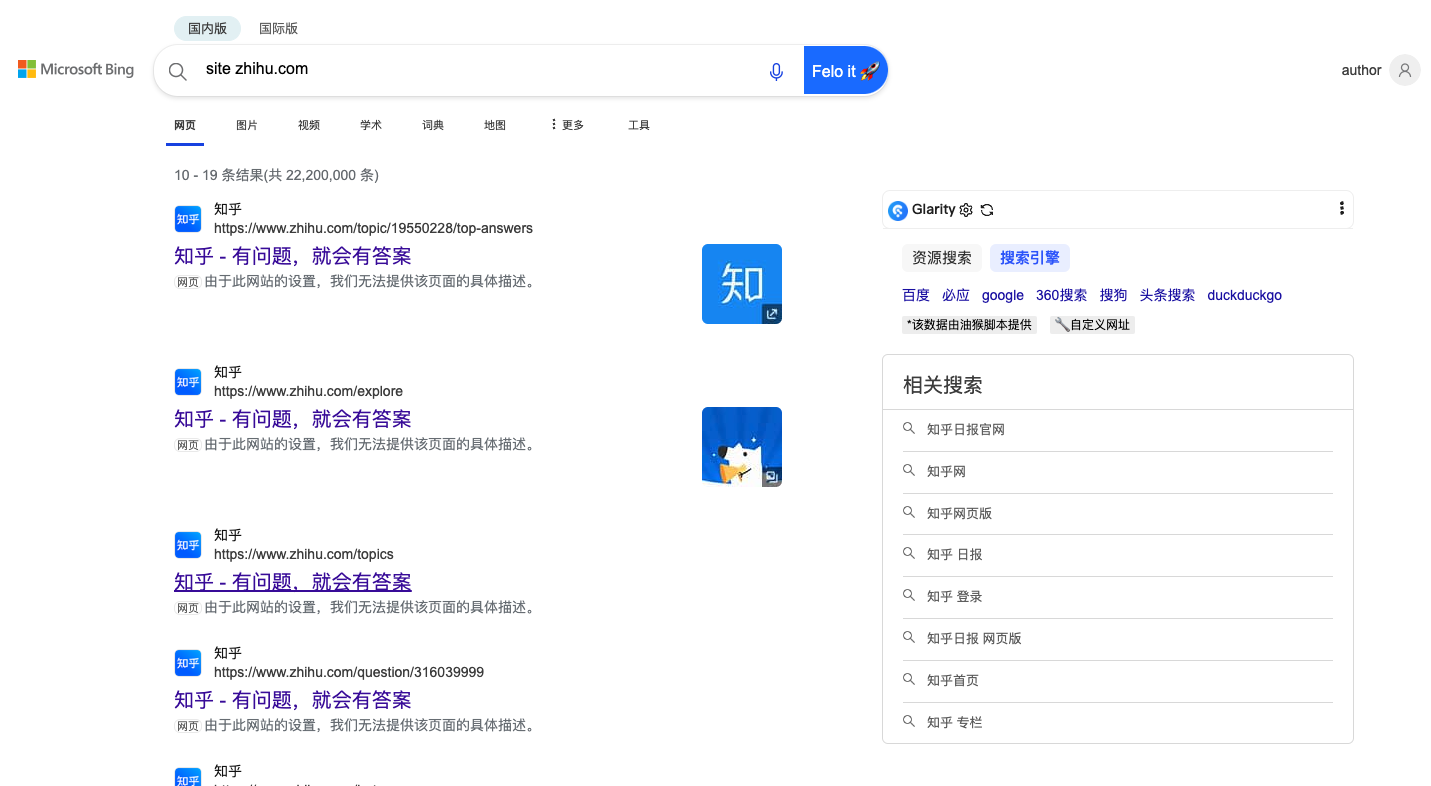Click the 必应 search engine link
Viewport: 1431px width, 786px height.
click(956, 295)
